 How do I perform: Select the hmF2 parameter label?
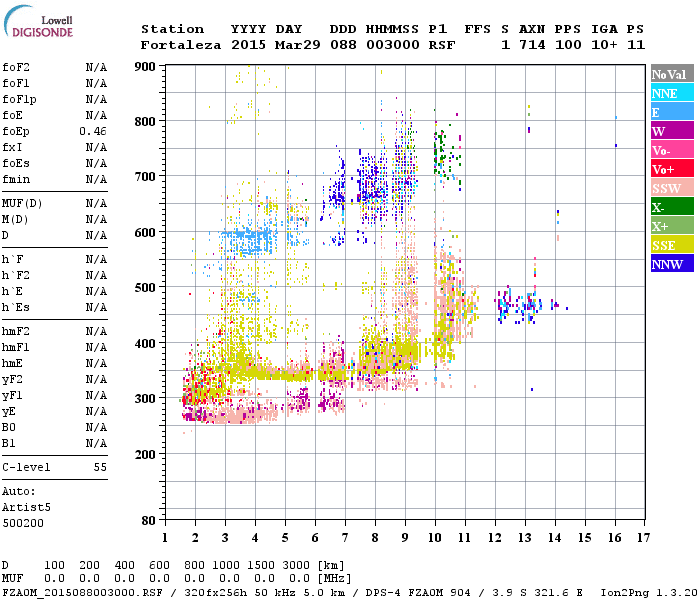coord(14,331)
